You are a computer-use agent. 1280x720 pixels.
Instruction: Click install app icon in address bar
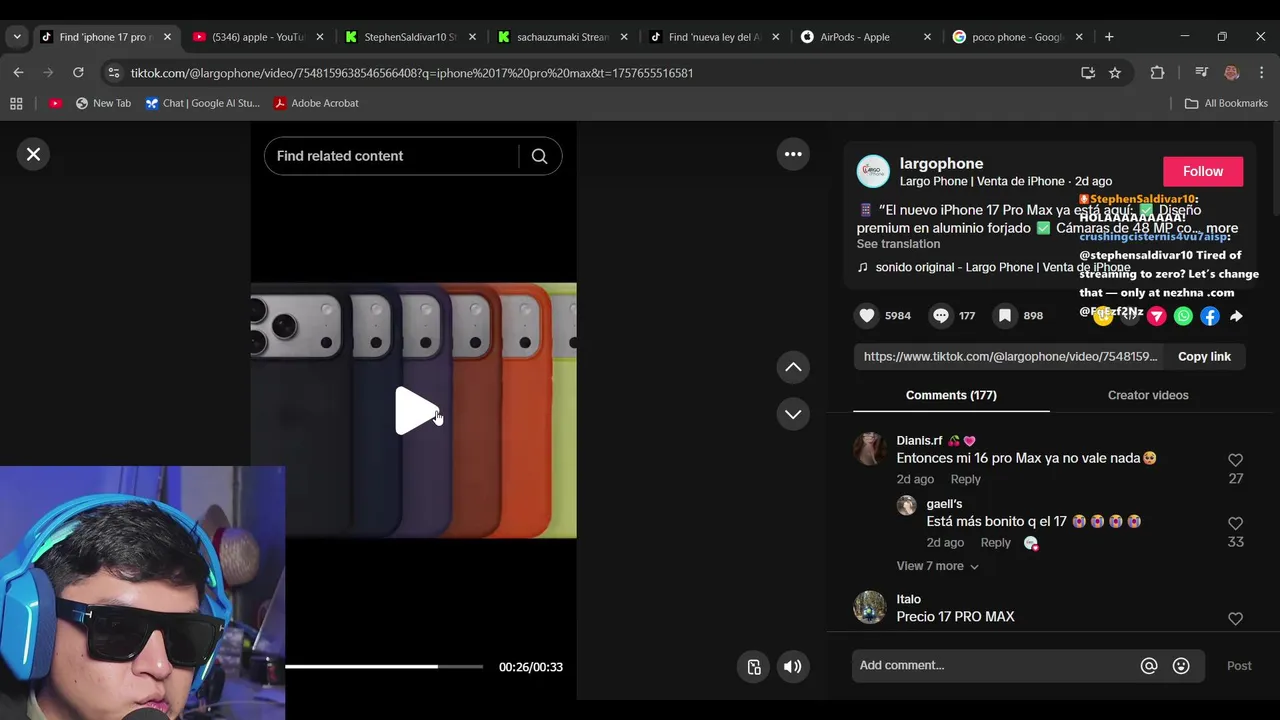[x=1088, y=73]
